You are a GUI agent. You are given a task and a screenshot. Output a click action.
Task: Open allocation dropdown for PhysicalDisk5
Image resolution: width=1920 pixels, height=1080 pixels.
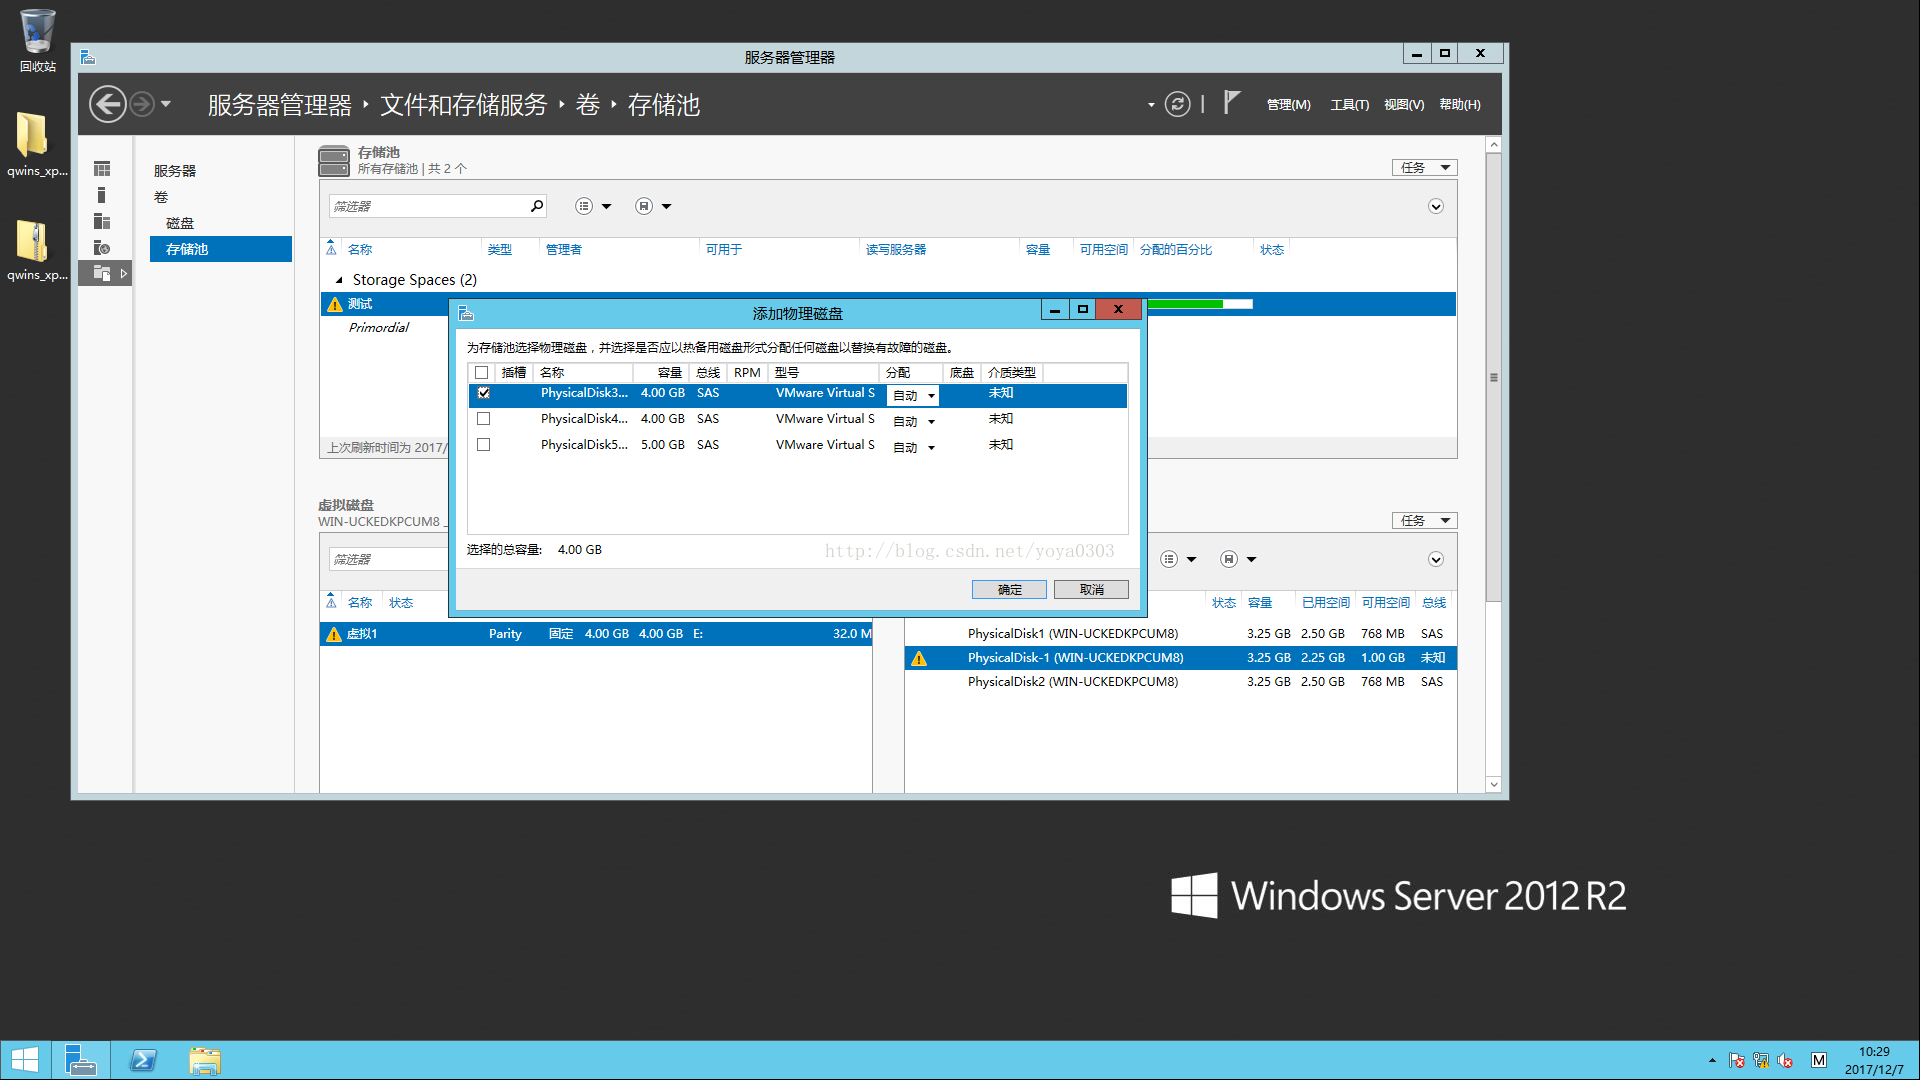pyautogui.click(x=913, y=448)
